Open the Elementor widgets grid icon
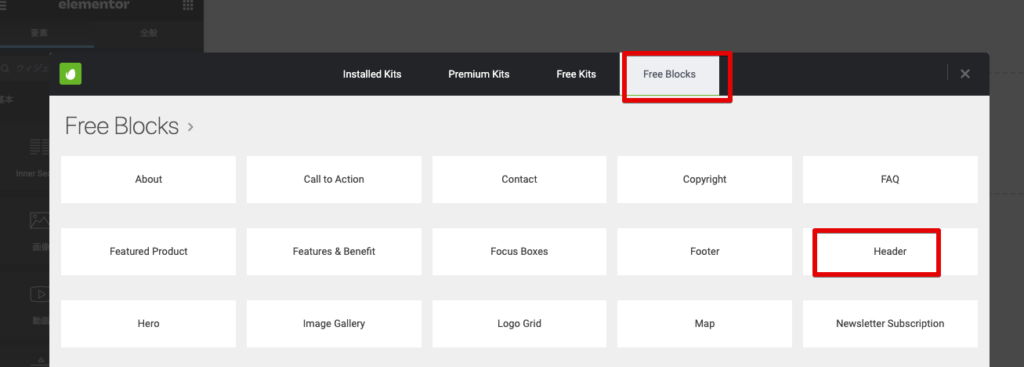 point(188,5)
